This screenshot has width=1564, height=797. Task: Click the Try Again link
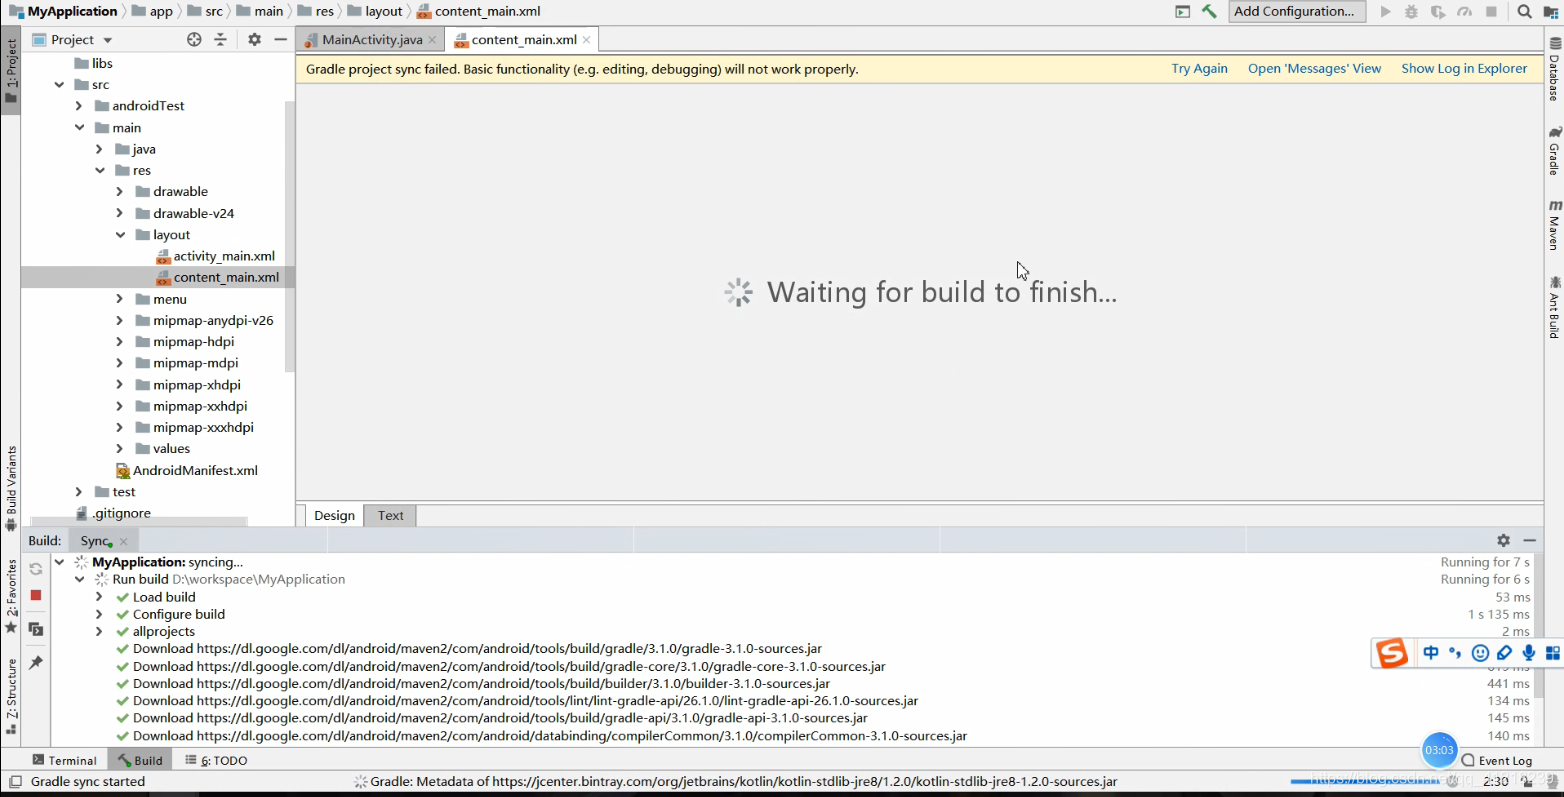tap(1199, 69)
